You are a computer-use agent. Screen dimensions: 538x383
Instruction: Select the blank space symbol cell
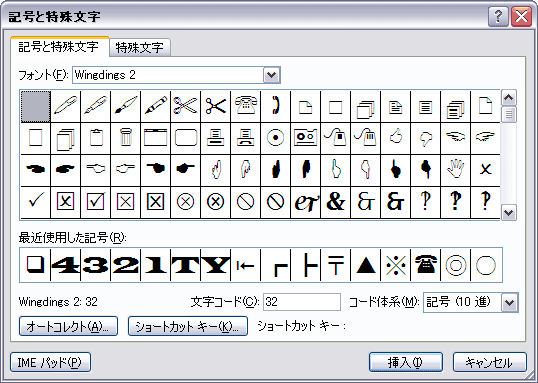35,106
